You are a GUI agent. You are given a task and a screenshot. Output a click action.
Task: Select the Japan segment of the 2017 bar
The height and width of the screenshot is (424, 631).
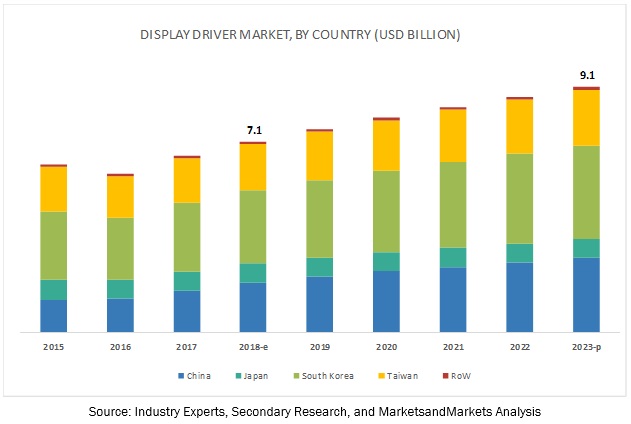[x=186, y=281]
